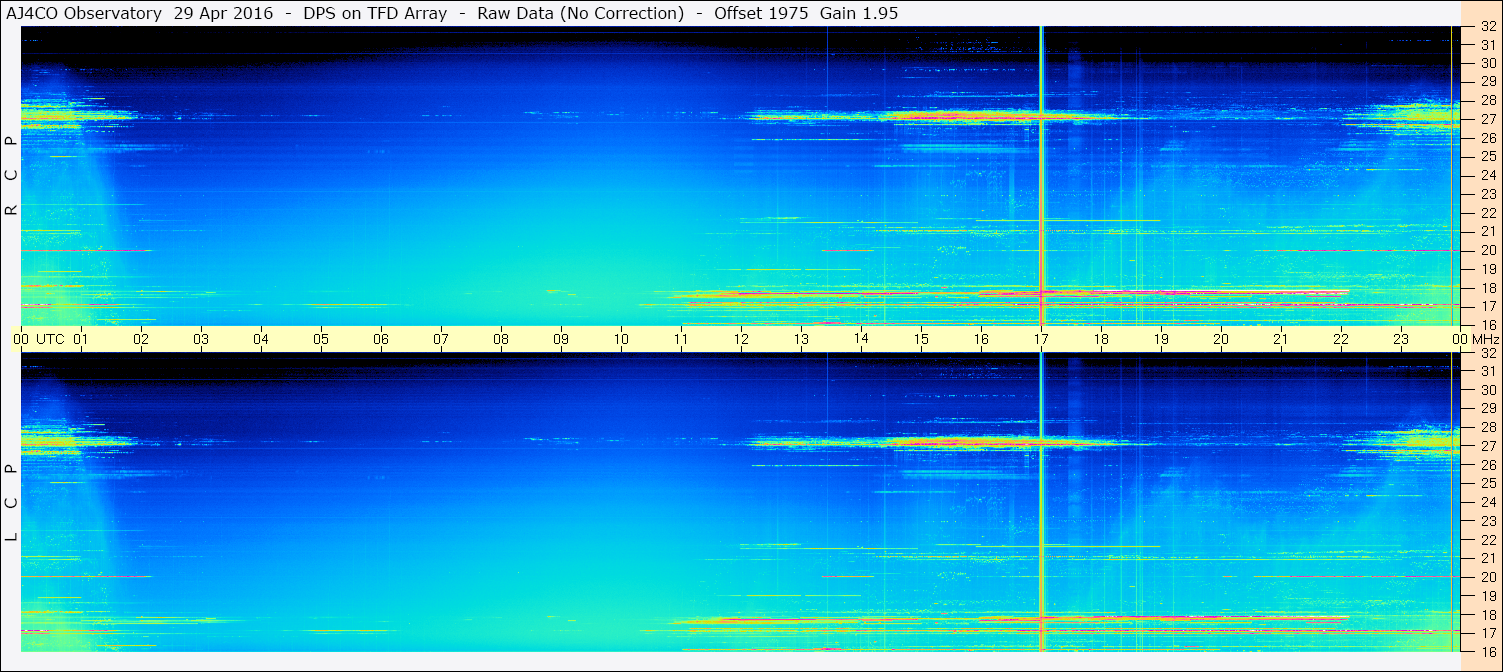The height and width of the screenshot is (672, 1503).
Task: Select the 17 hour mark on time axis
Action: point(1041,339)
